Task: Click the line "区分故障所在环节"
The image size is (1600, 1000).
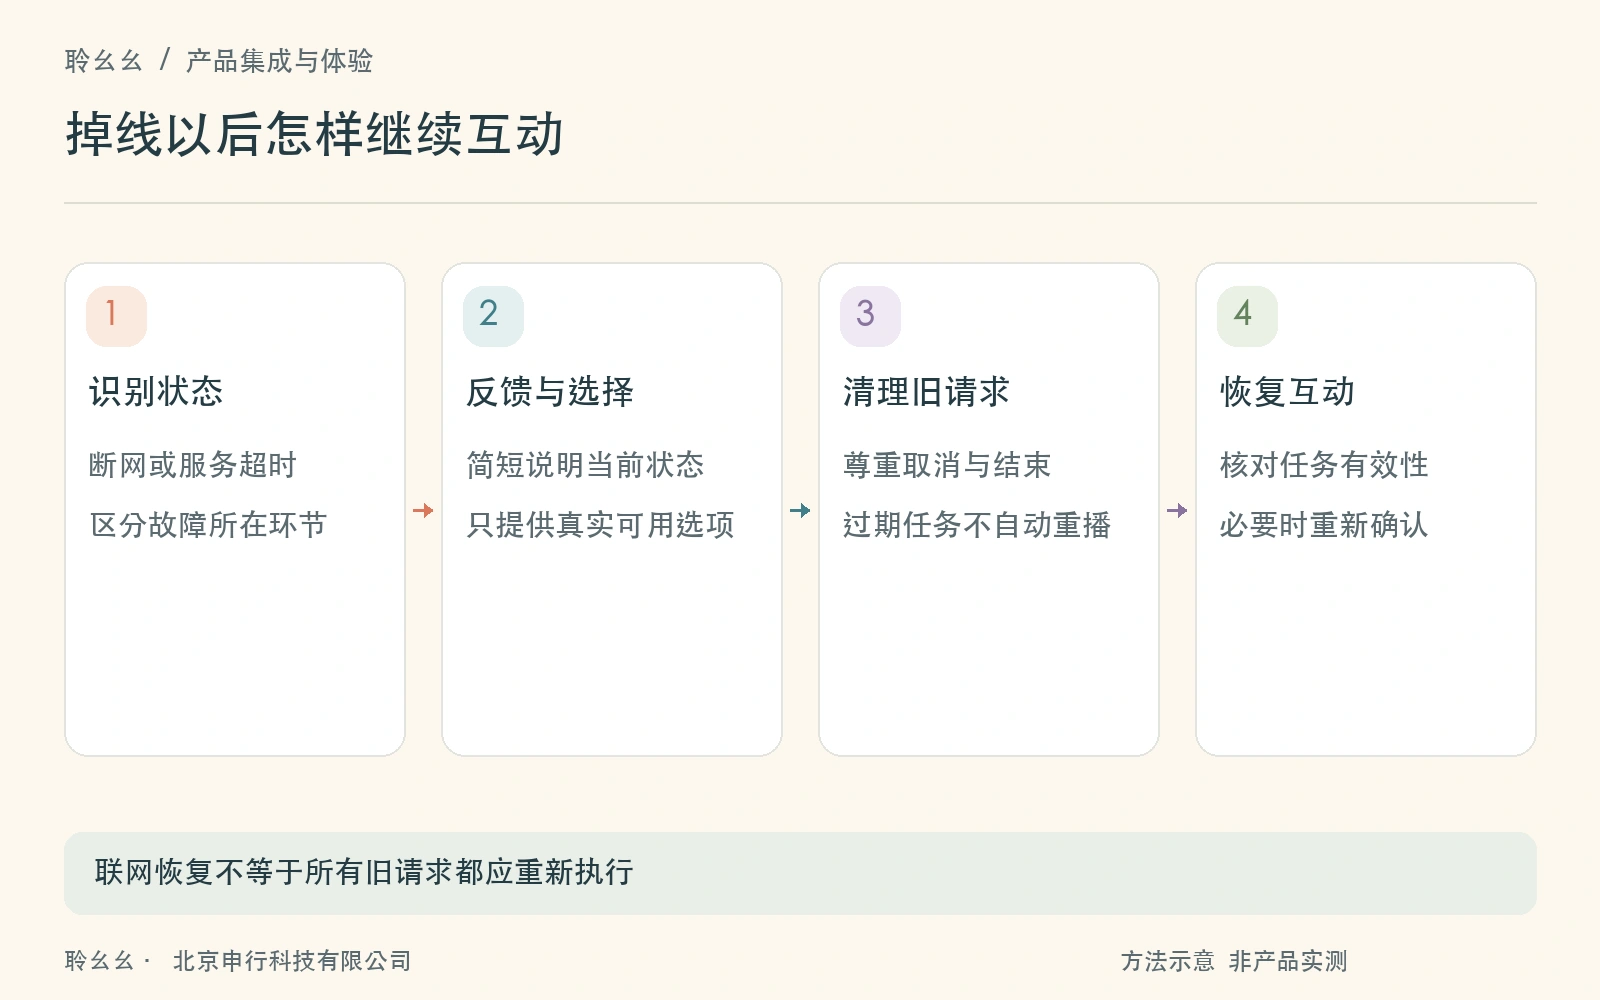Action: (208, 525)
